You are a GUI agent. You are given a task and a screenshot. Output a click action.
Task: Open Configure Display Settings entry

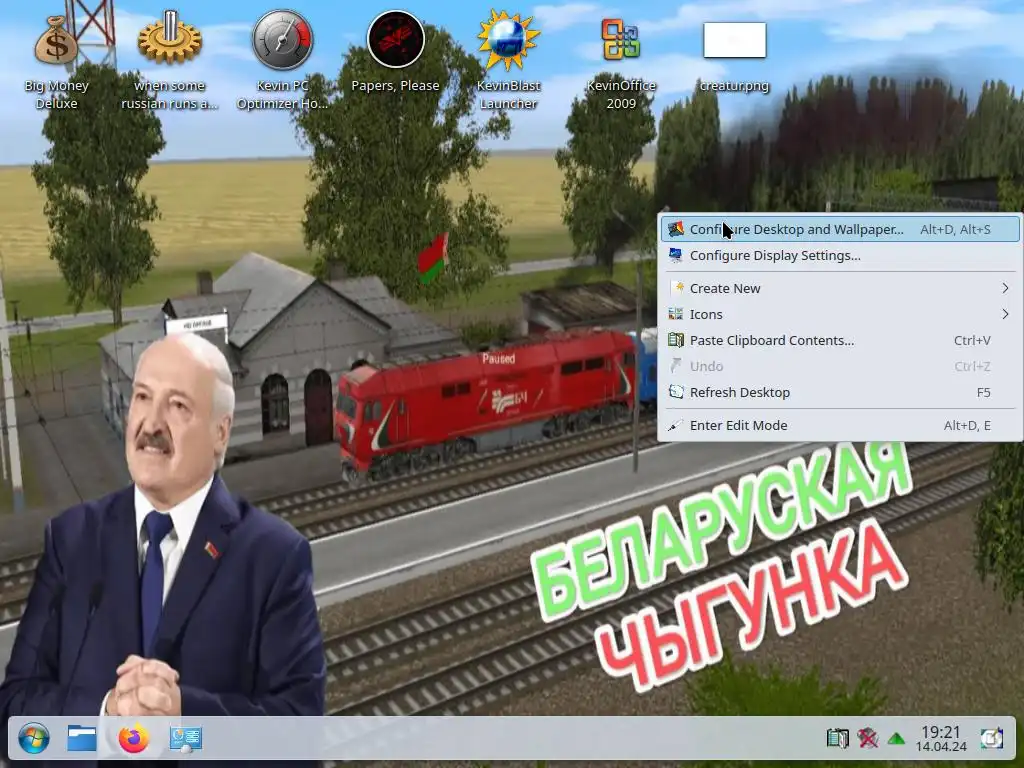click(840, 255)
